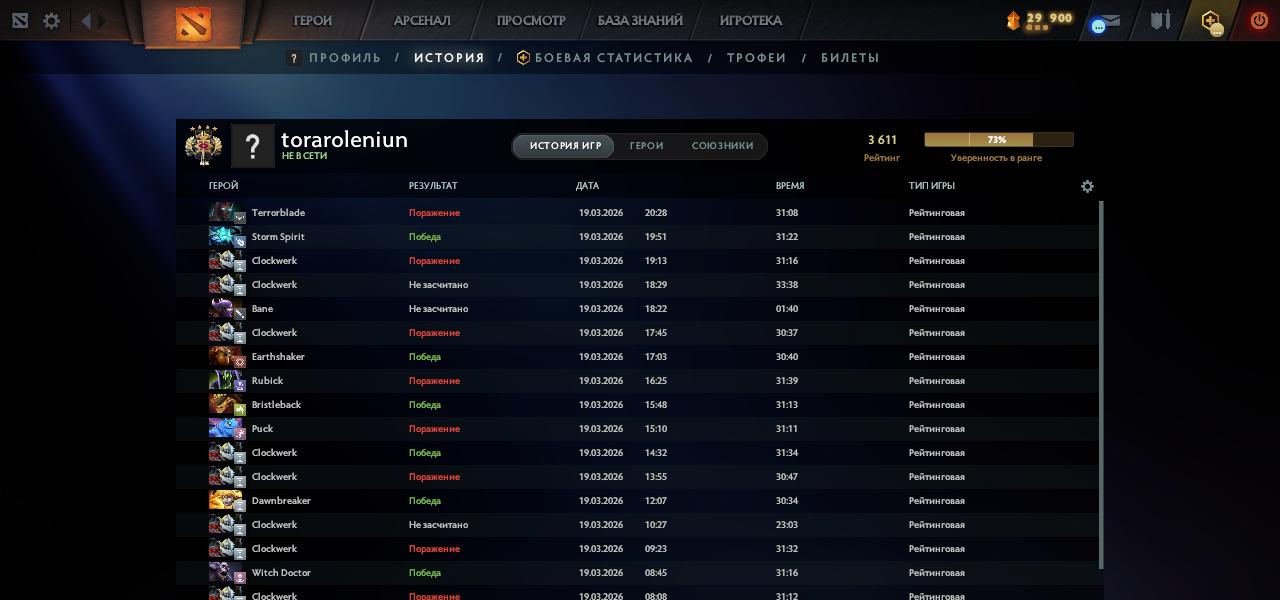
Task: Open match table settings gear icon
Action: coord(1087,186)
